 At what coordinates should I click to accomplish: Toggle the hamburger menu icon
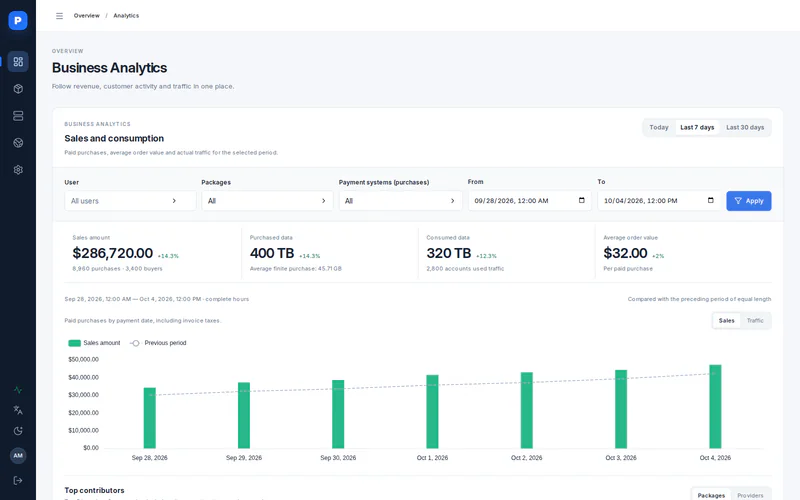click(59, 16)
